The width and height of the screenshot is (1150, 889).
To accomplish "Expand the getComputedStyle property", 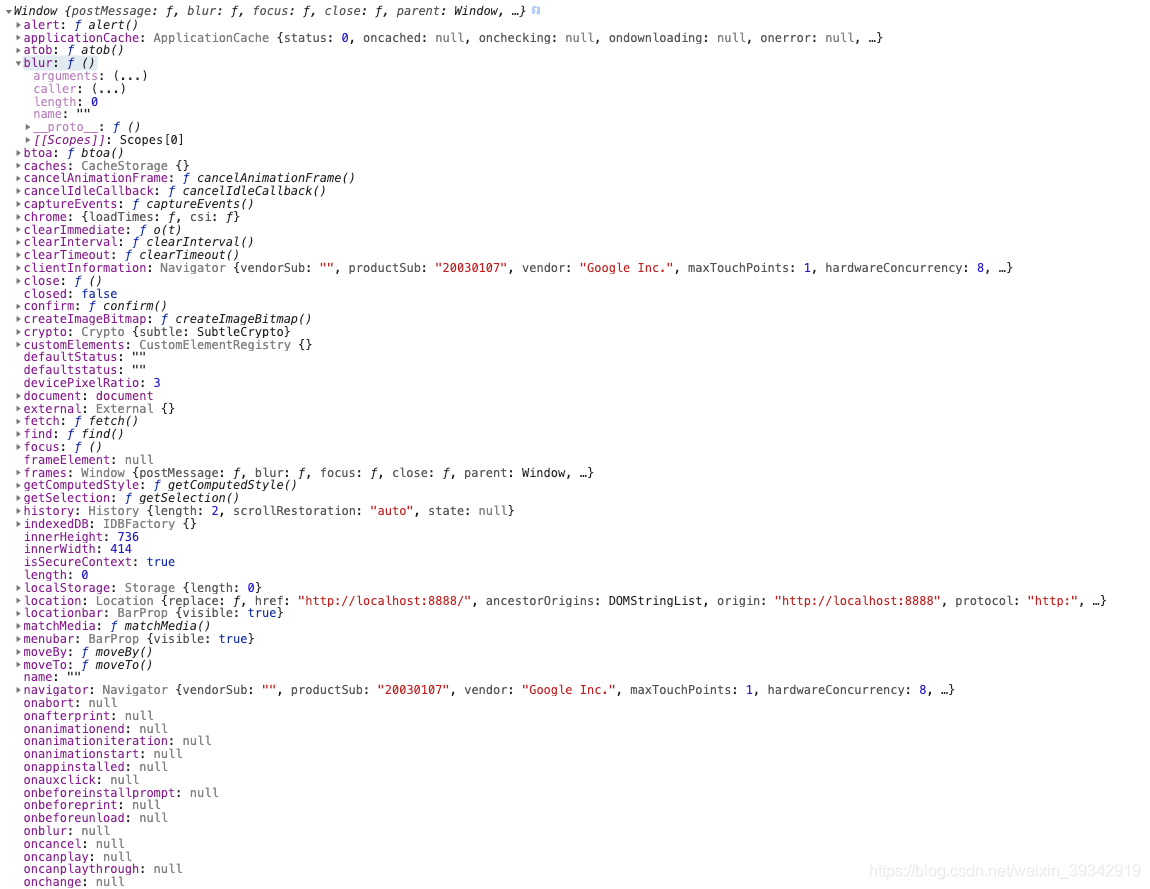I will coord(18,485).
